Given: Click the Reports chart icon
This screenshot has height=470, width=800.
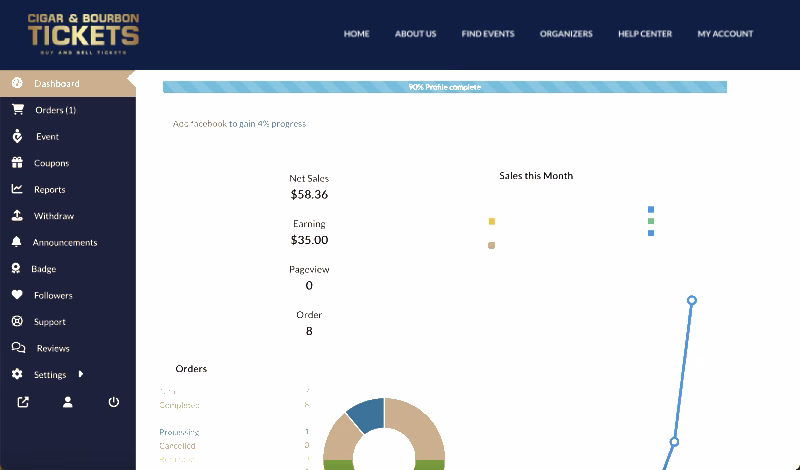Looking at the screenshot, I should tap(17, 189).
